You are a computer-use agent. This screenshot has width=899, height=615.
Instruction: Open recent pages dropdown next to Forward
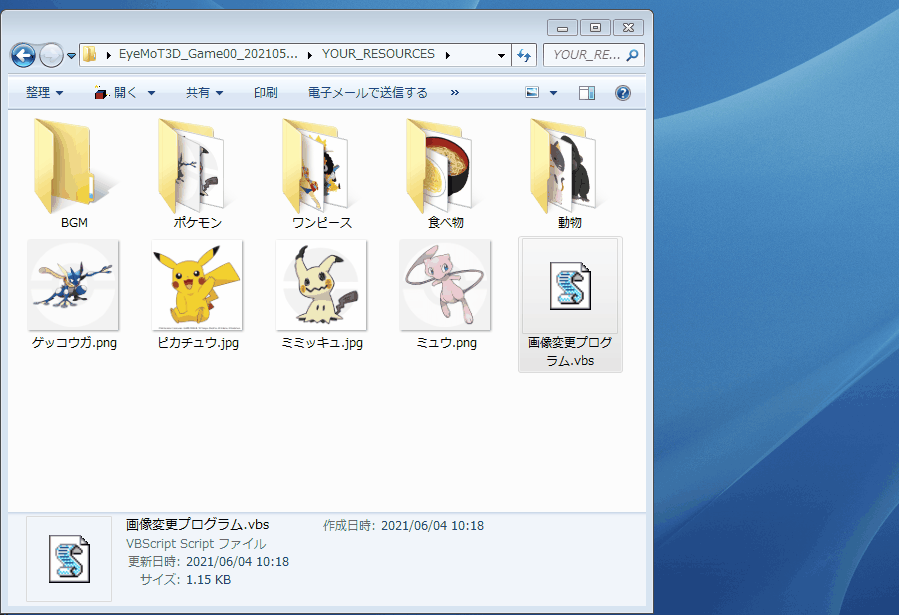pyautogui.click(x=71, y=56)
